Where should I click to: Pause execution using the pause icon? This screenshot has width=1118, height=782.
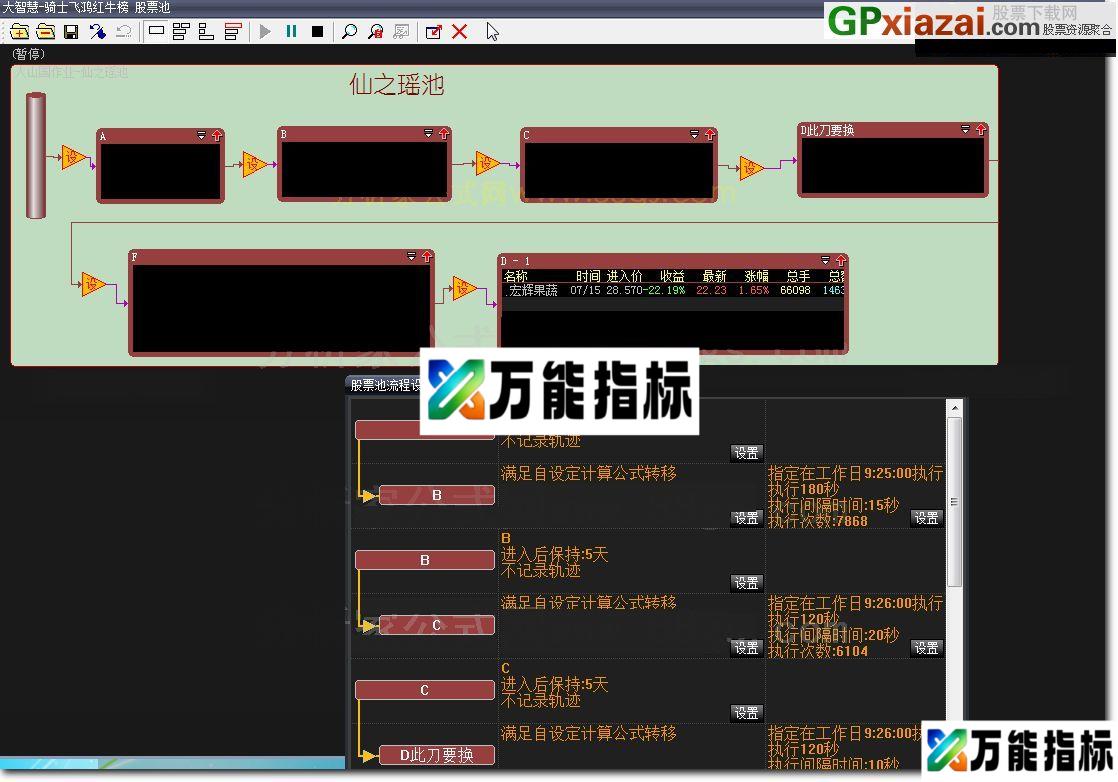[291, 31]
